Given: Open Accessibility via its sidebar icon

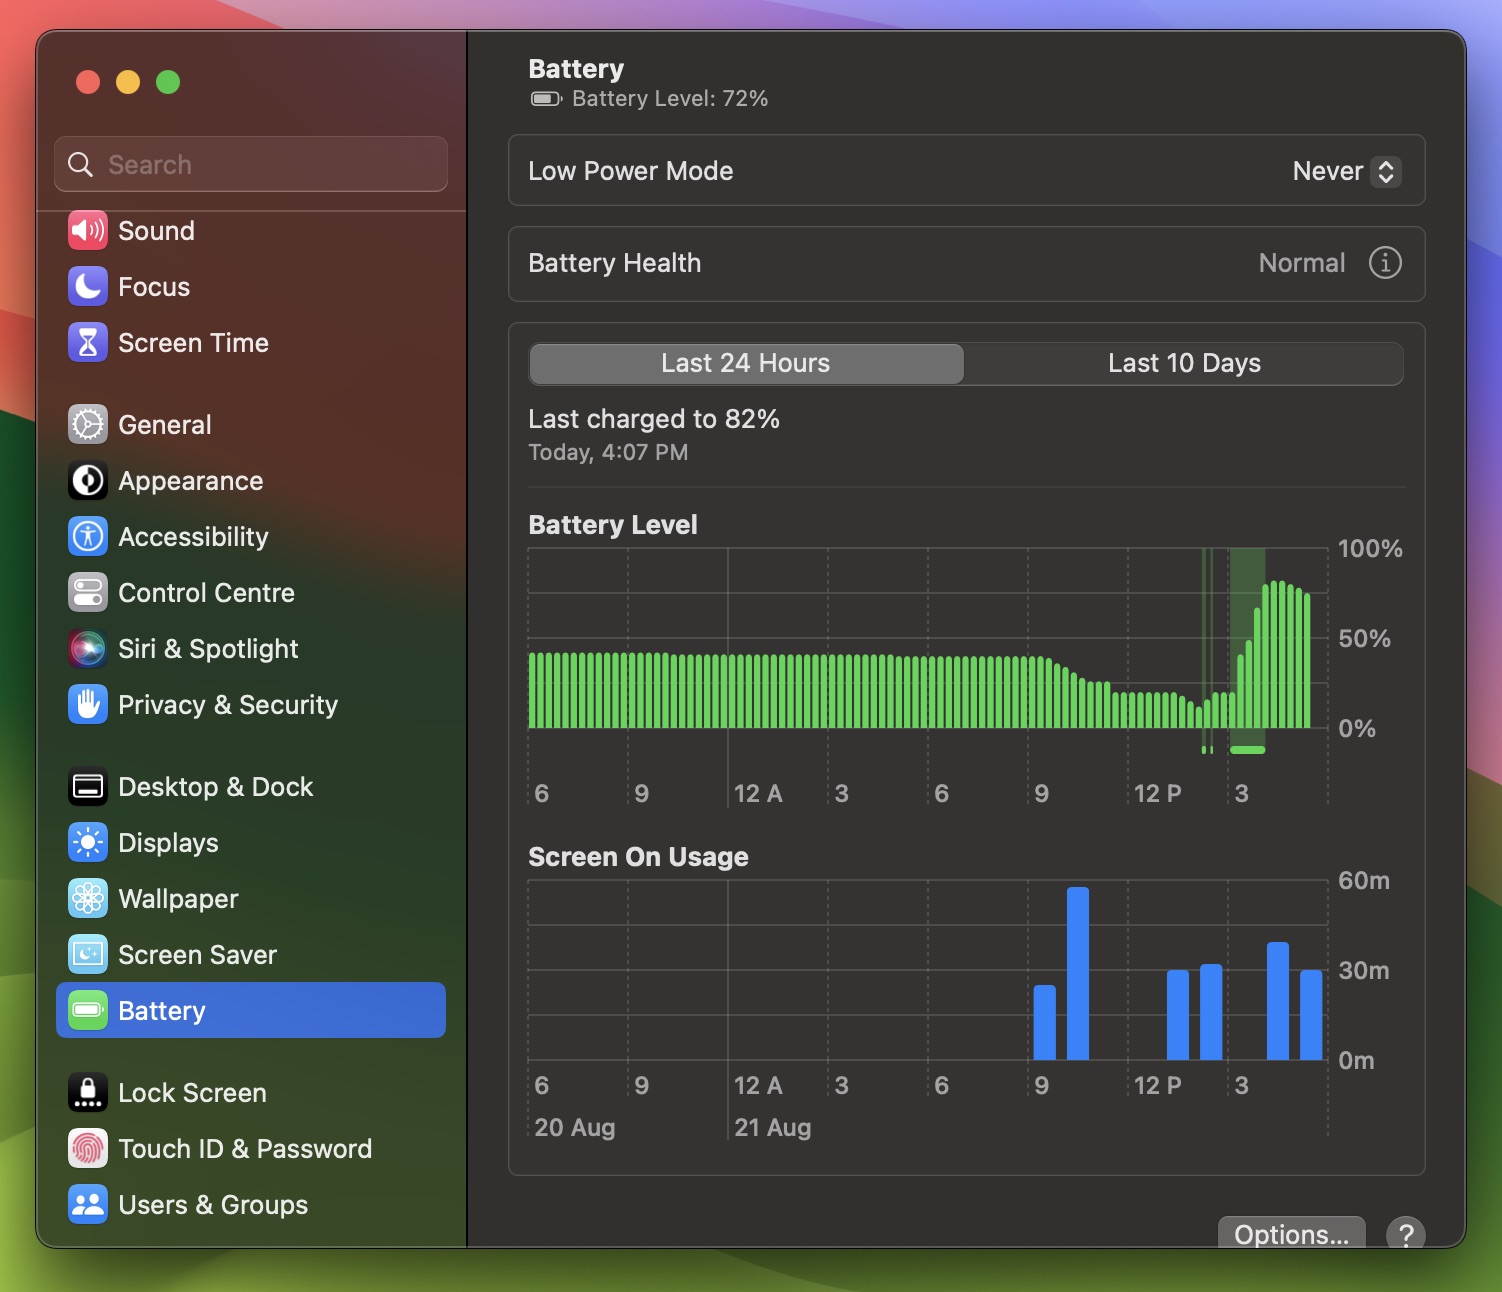Looking at the screenshot, I should tap(87, 536).
